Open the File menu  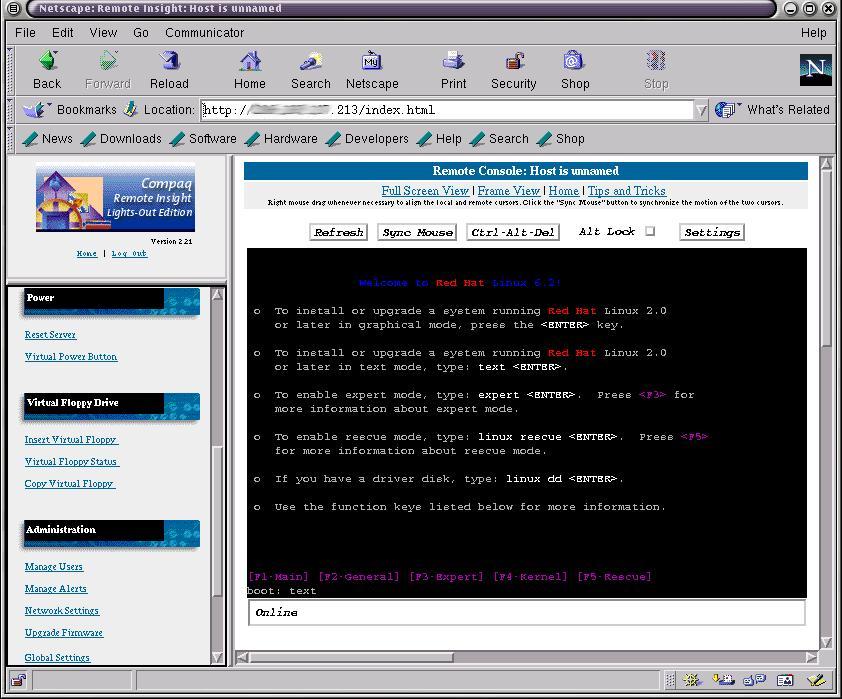click(x=25, y=32)
